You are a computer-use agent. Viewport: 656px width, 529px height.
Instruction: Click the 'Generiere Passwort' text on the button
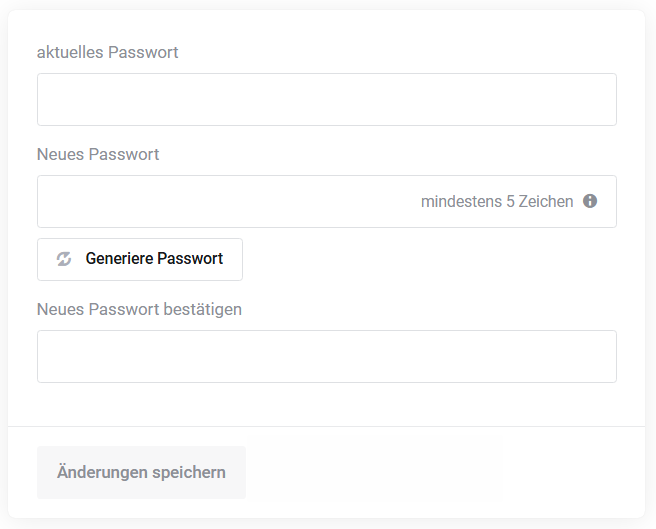click(x=154, y=259)
